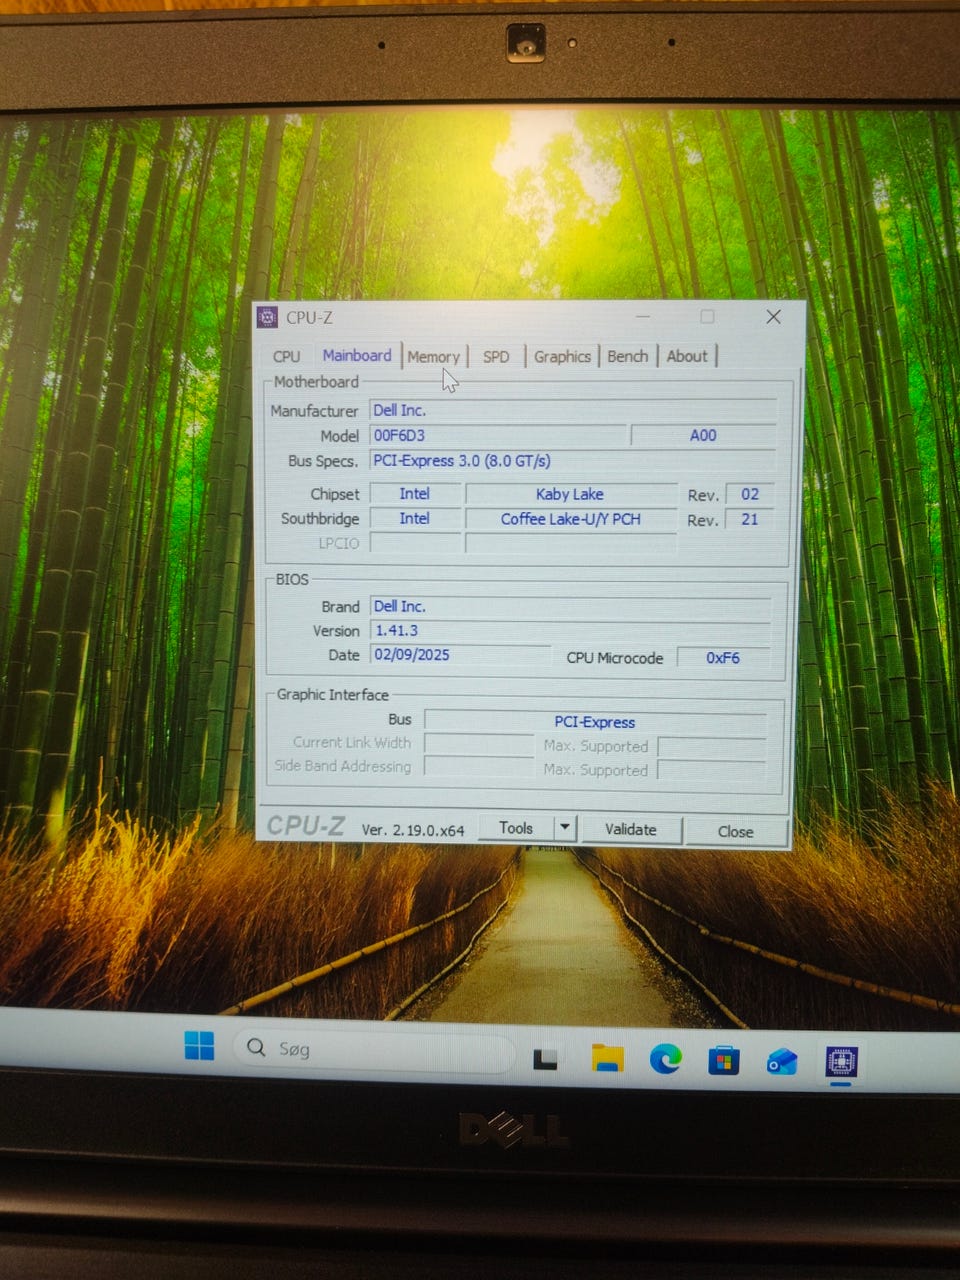Image resolution: width=960 pixels, height=1280 pixels.
Task: Open Outlook from the taskbar
Action: (x=782, y=1060)
